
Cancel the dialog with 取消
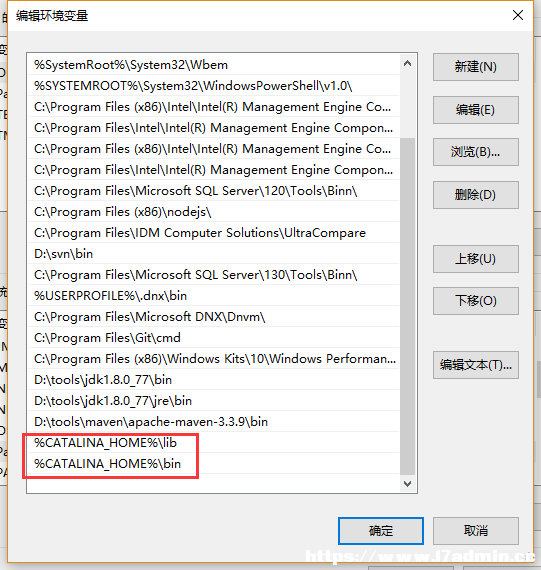[476, 531]
